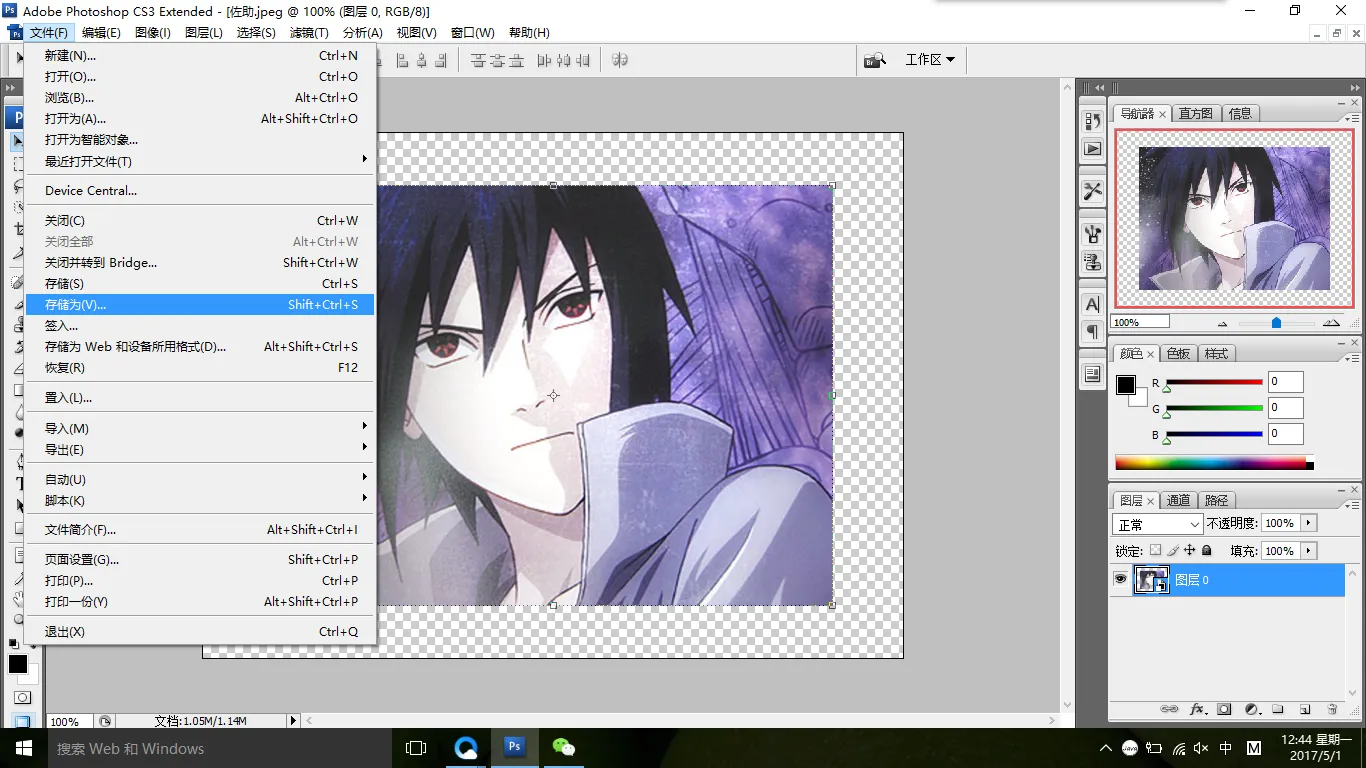
Task: Toggle lock transparent pixels icon
Action: click(1155, 551)
